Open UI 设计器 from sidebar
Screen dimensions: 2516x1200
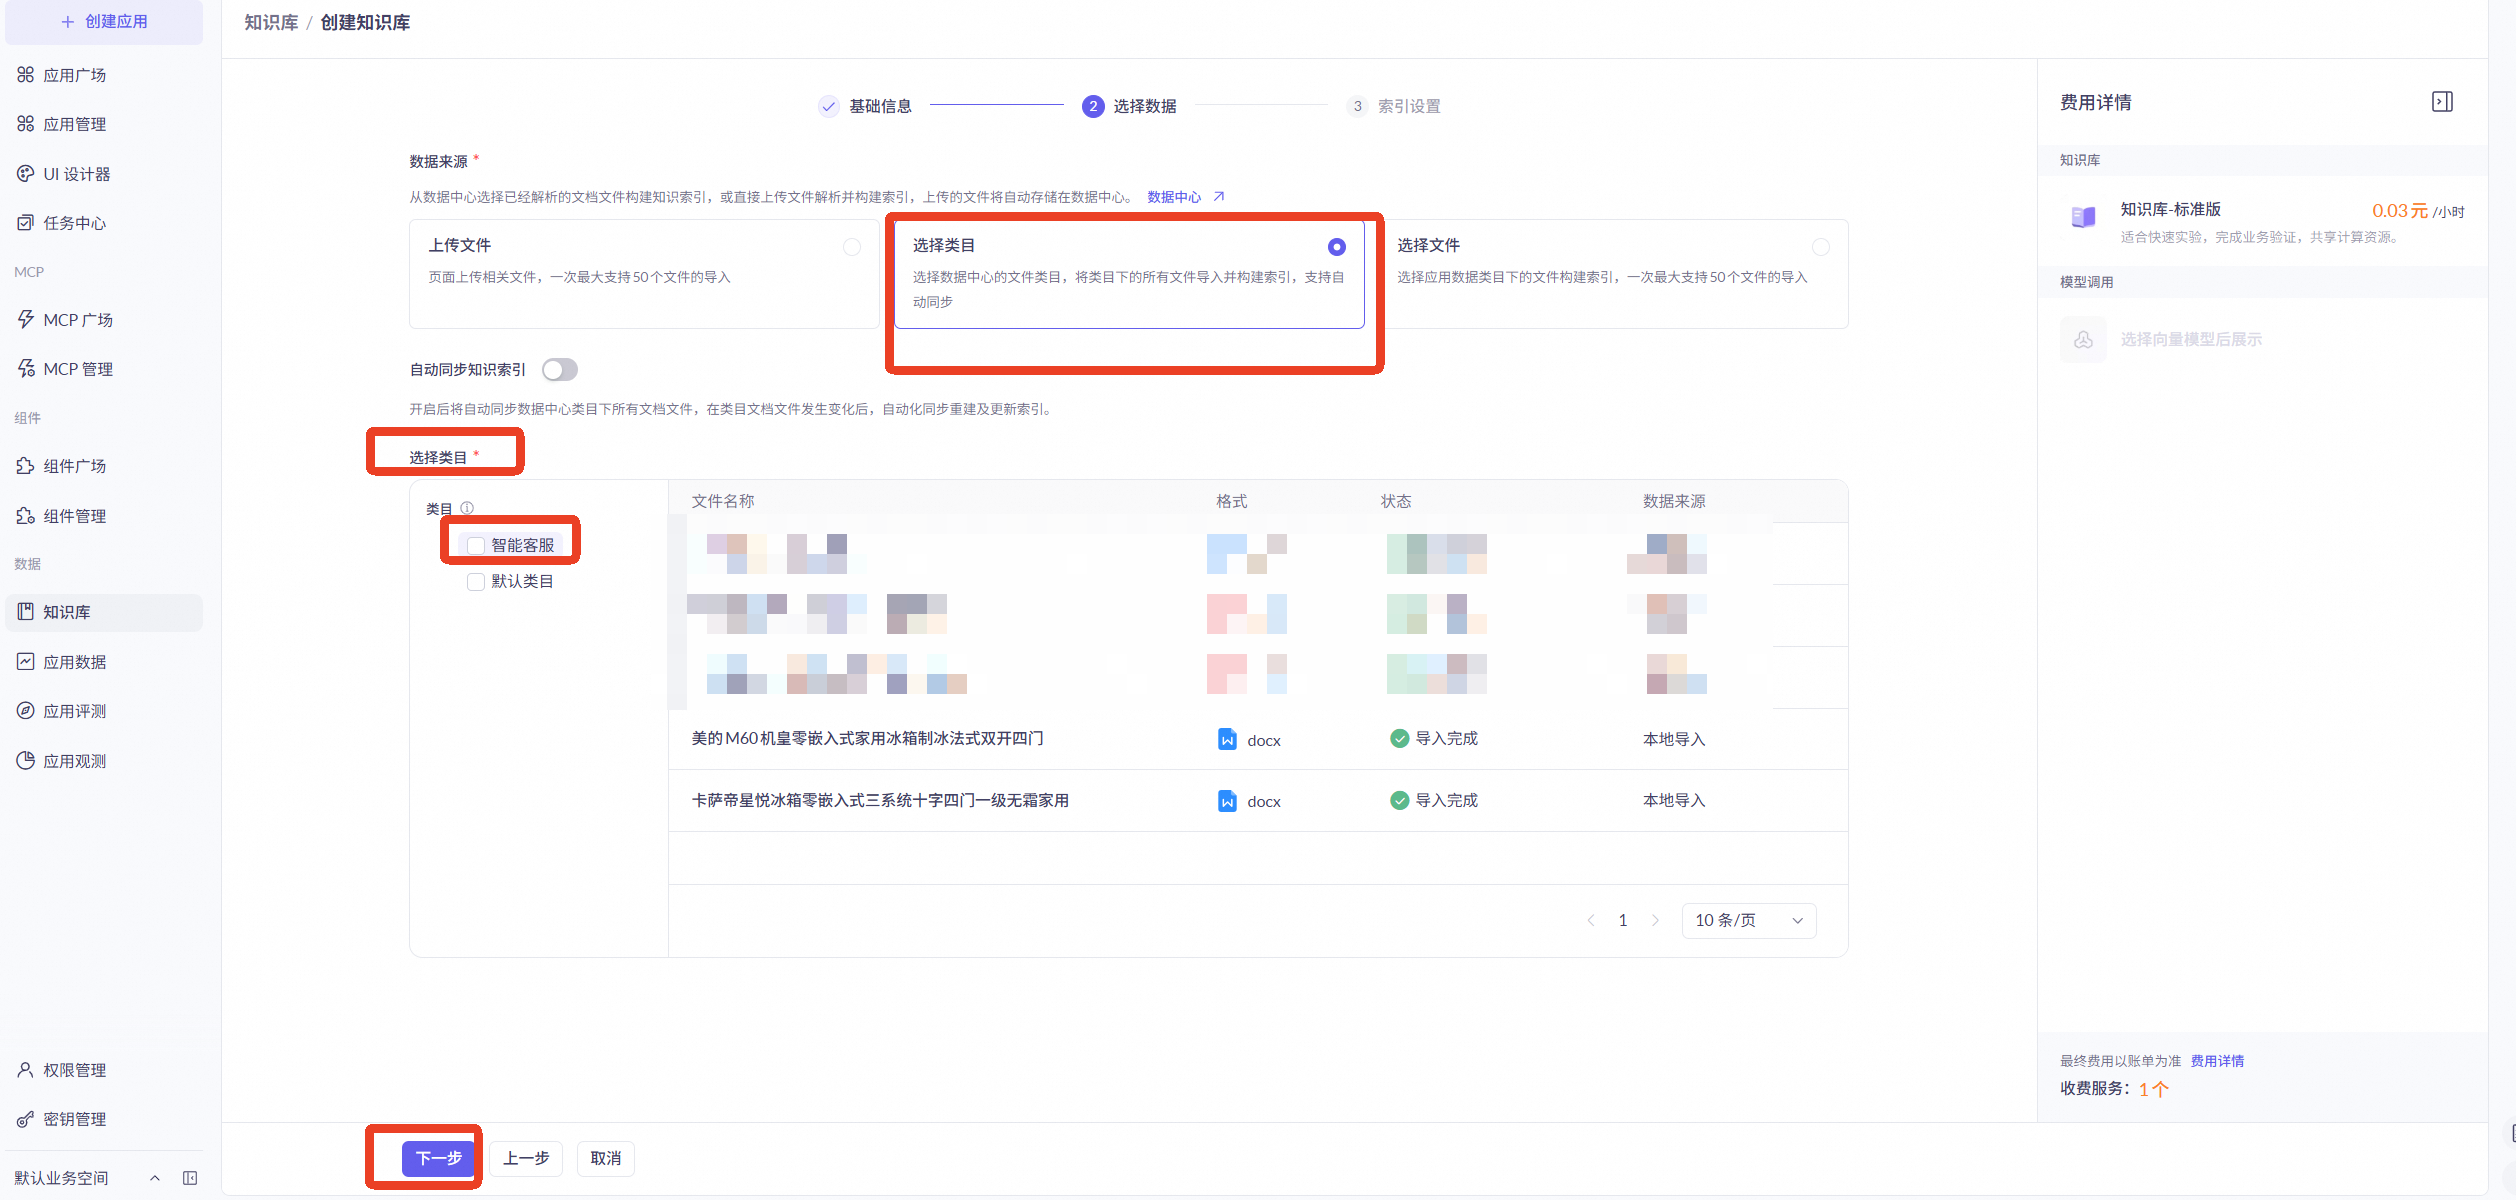pos(76,174)
